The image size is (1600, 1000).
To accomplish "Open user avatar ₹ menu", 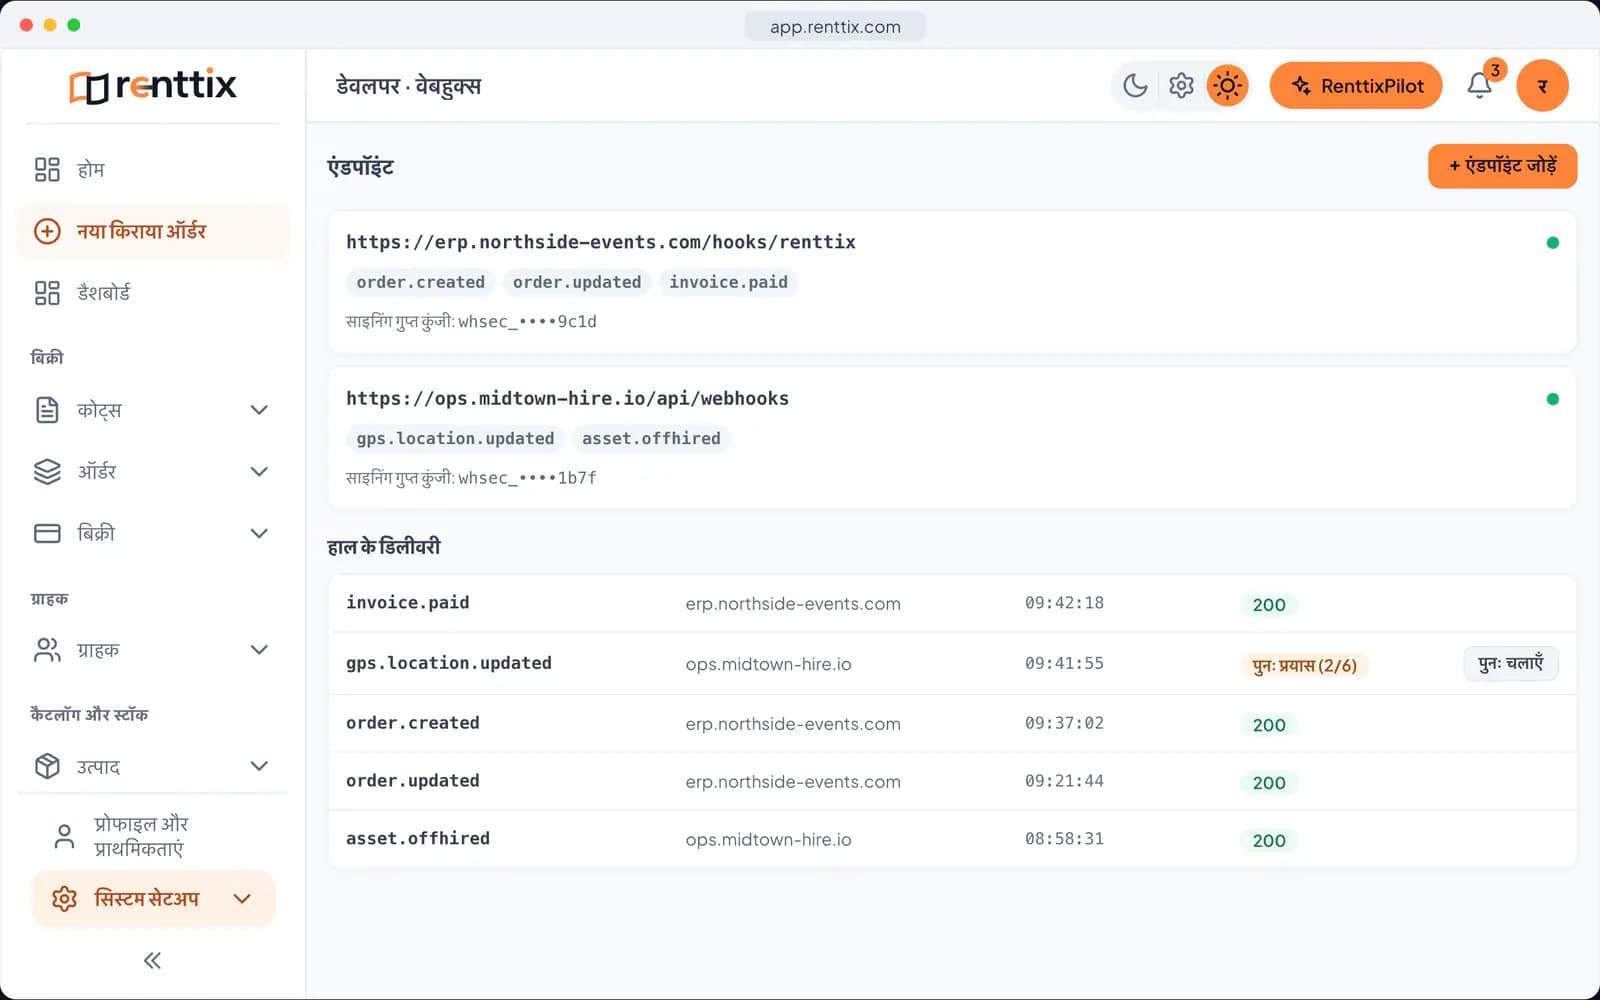I will (x=1542, y=86).
